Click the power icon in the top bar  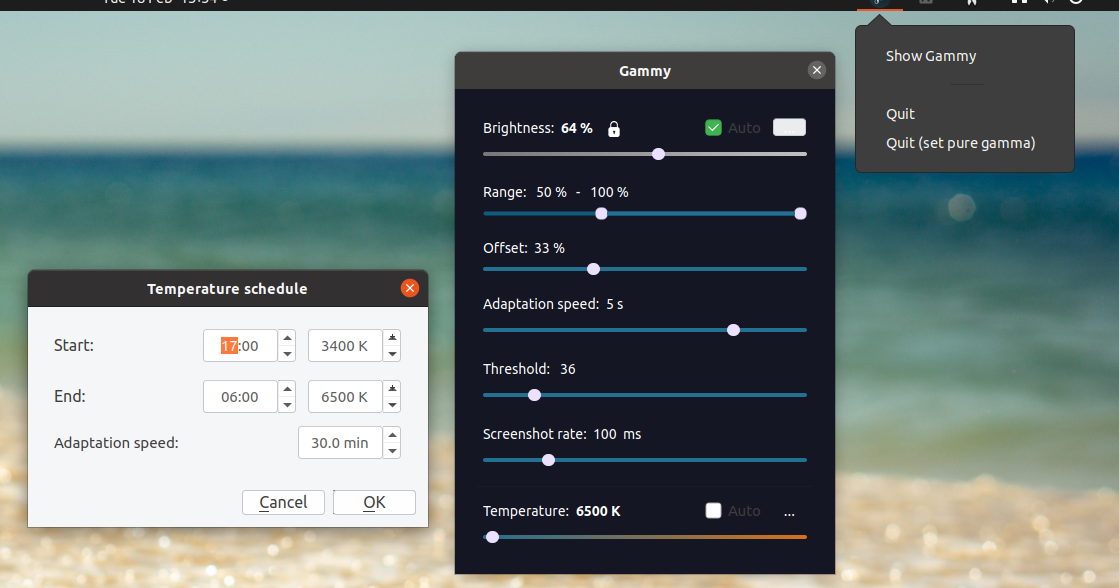1075,4
